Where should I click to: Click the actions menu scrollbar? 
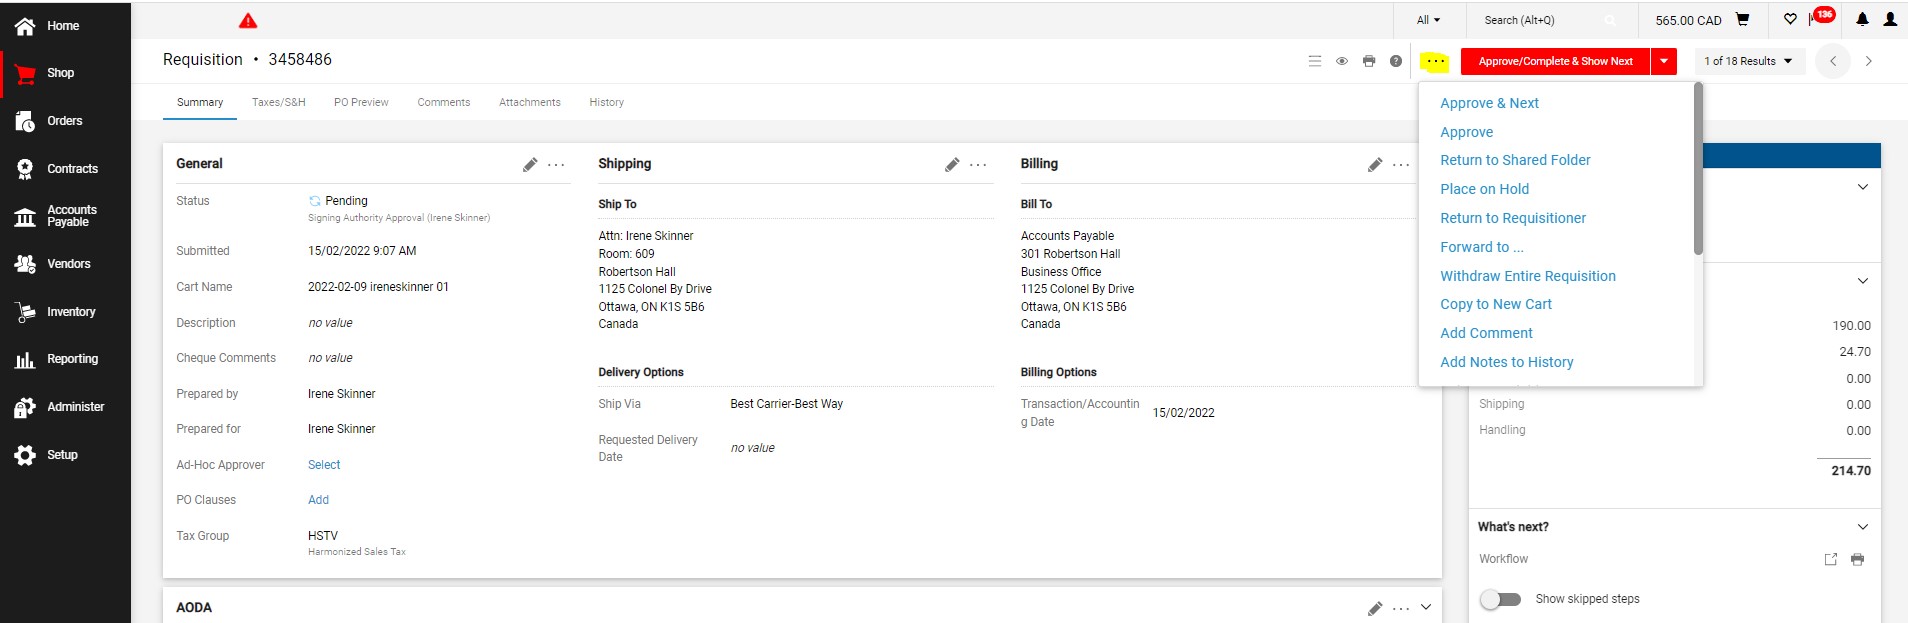point(1697,170)
